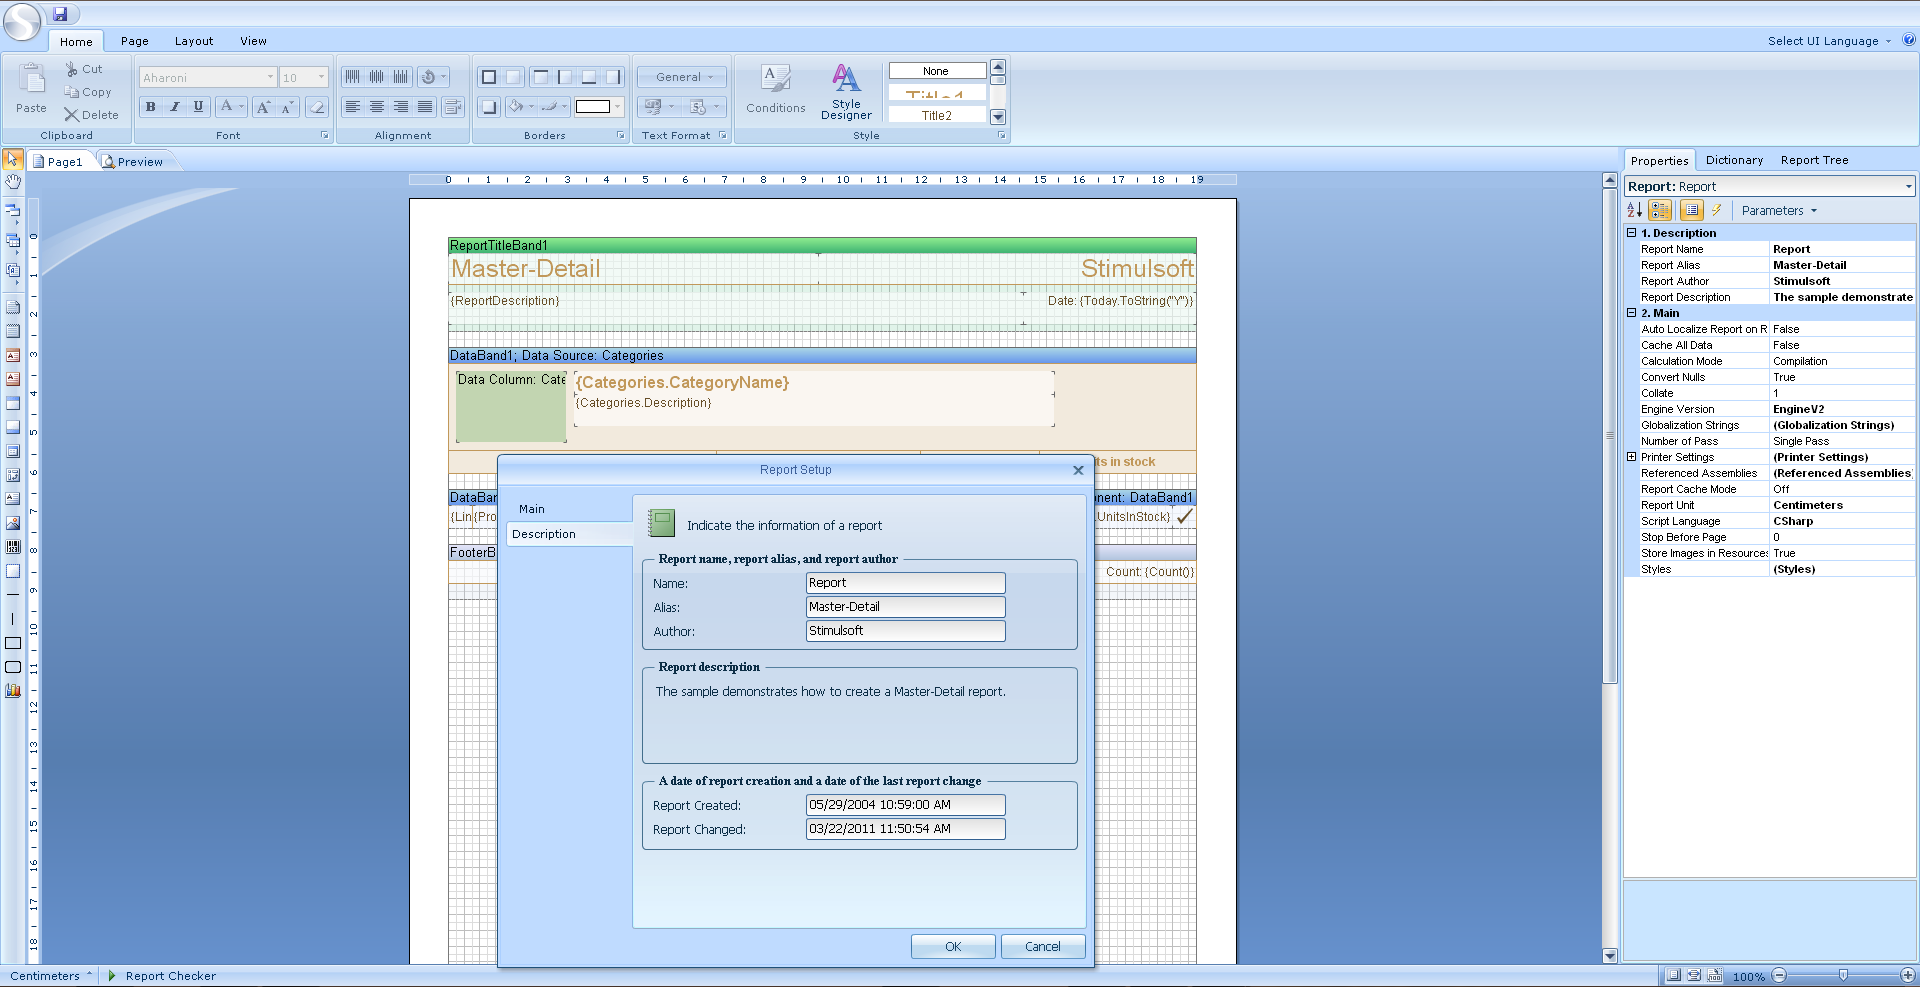Click the help icon at top right
The width and height of the screenshot is (1920, 987).
[1908, 40]
